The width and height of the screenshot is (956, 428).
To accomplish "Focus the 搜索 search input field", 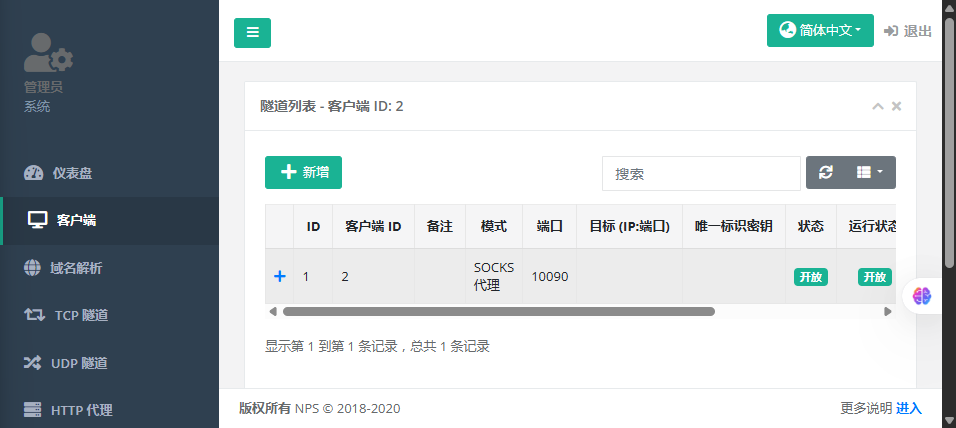I will pos(700,173).
